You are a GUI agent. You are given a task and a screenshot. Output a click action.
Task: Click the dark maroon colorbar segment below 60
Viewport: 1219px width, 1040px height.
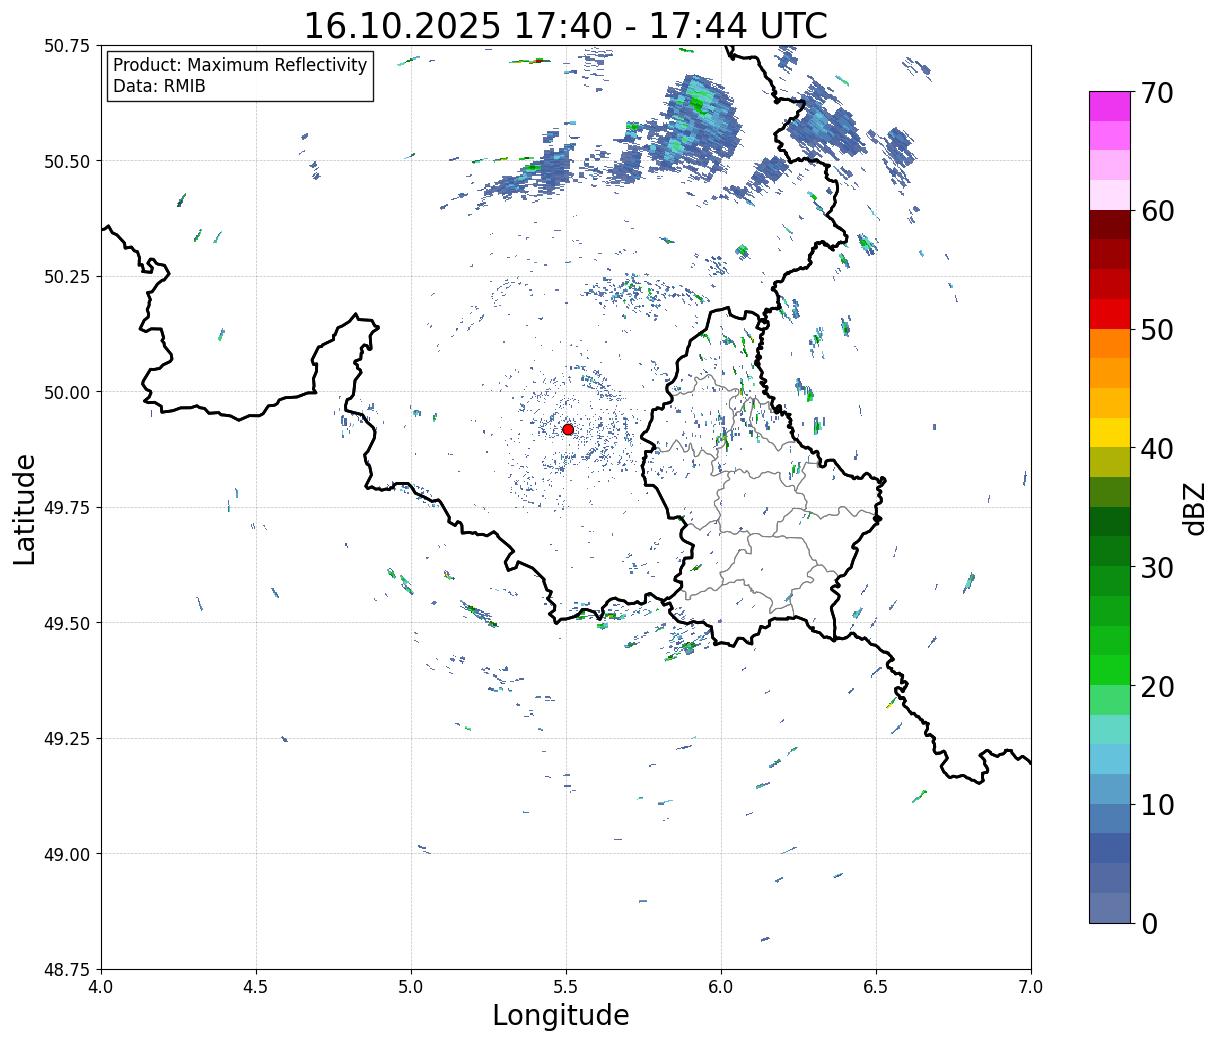click(x=1110, y=224)
